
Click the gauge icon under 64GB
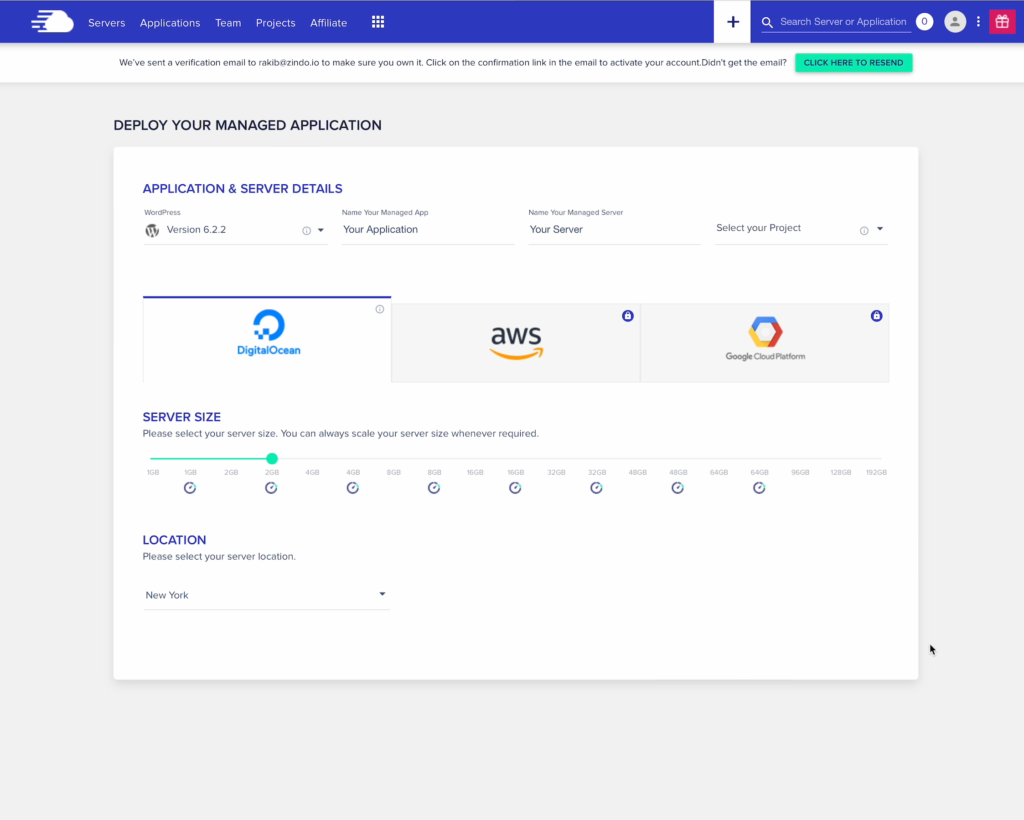click(759, 488)
